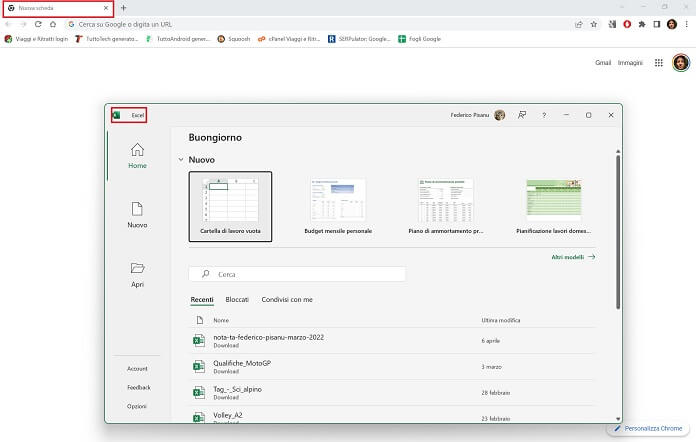This screenshot has height=442, width=696.
Task: Click the document icon in list header
Action: [200, 320]
